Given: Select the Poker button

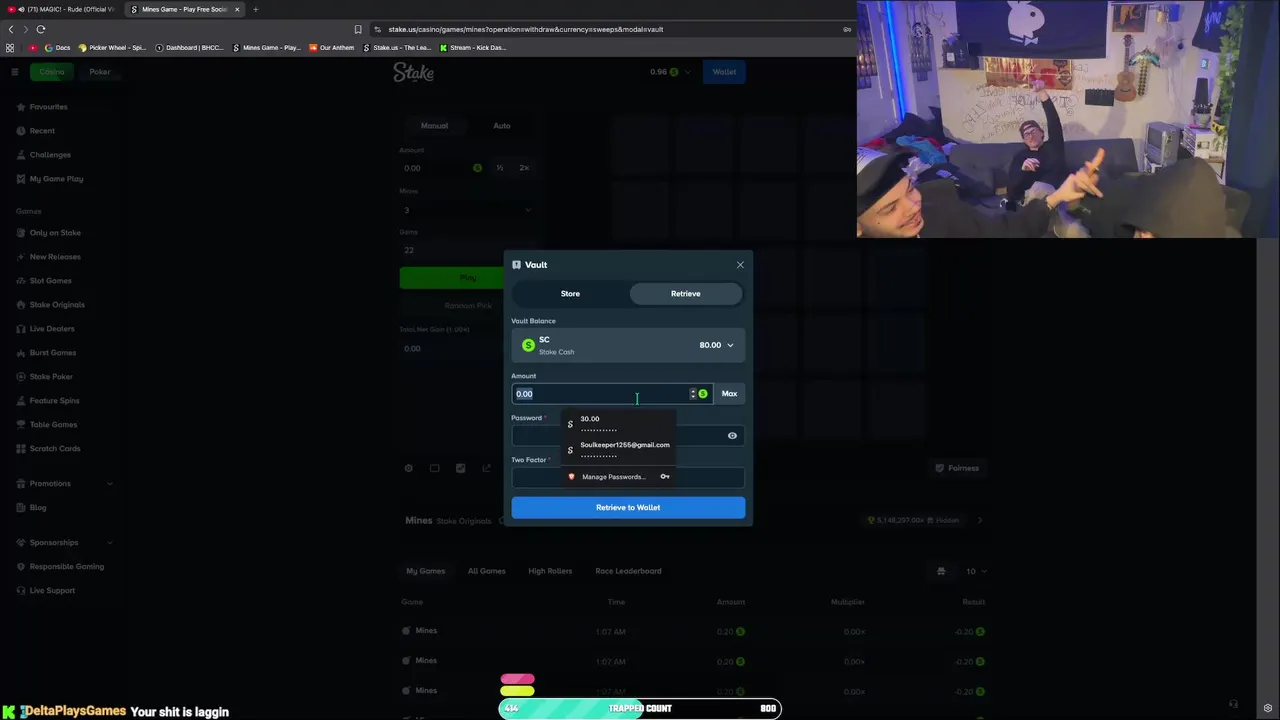Looking at the screenshot, I should (x=100, y=72).
